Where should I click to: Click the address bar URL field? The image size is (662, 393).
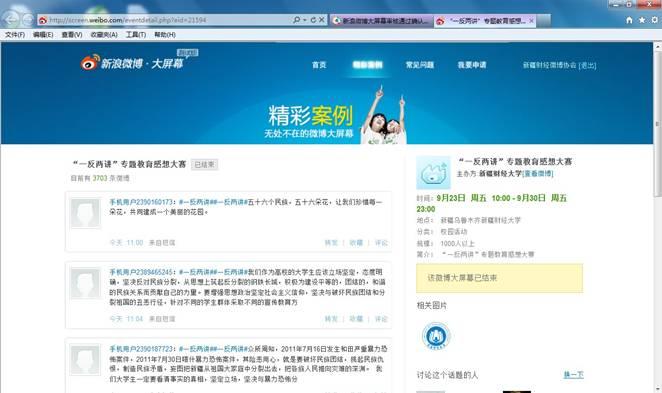pyautogui.click(x=165, y=20)
